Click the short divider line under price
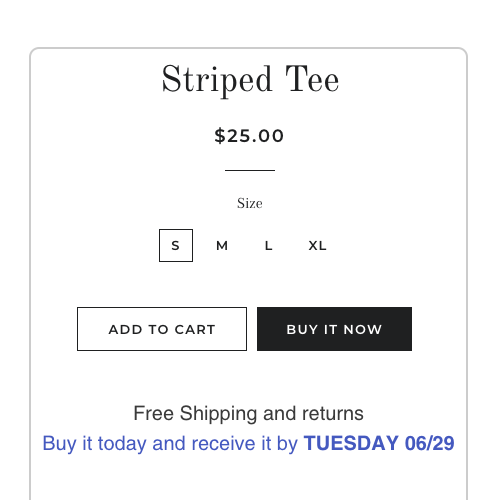The height and width of the screenshot is (500, 500). pos(250,170)
